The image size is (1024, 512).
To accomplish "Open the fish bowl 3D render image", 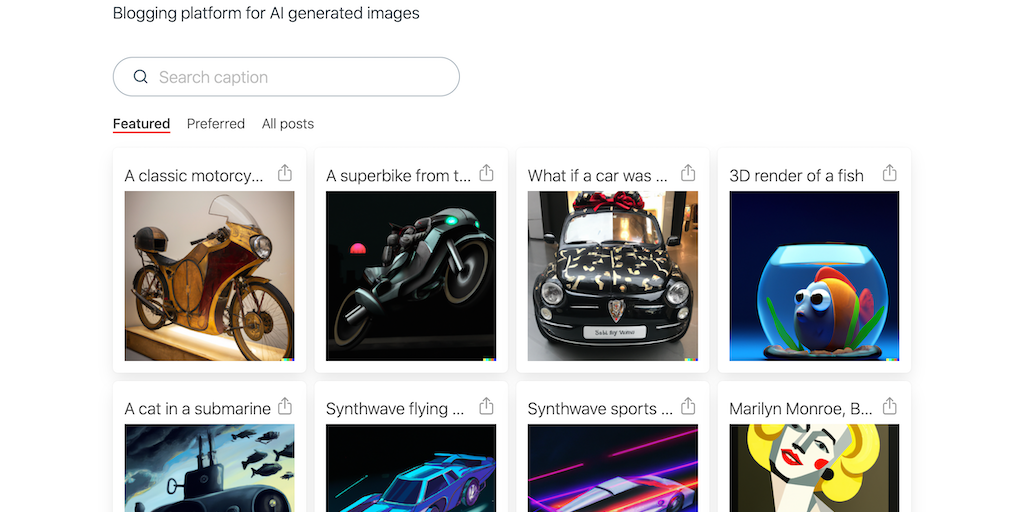I will click(814, 276).
